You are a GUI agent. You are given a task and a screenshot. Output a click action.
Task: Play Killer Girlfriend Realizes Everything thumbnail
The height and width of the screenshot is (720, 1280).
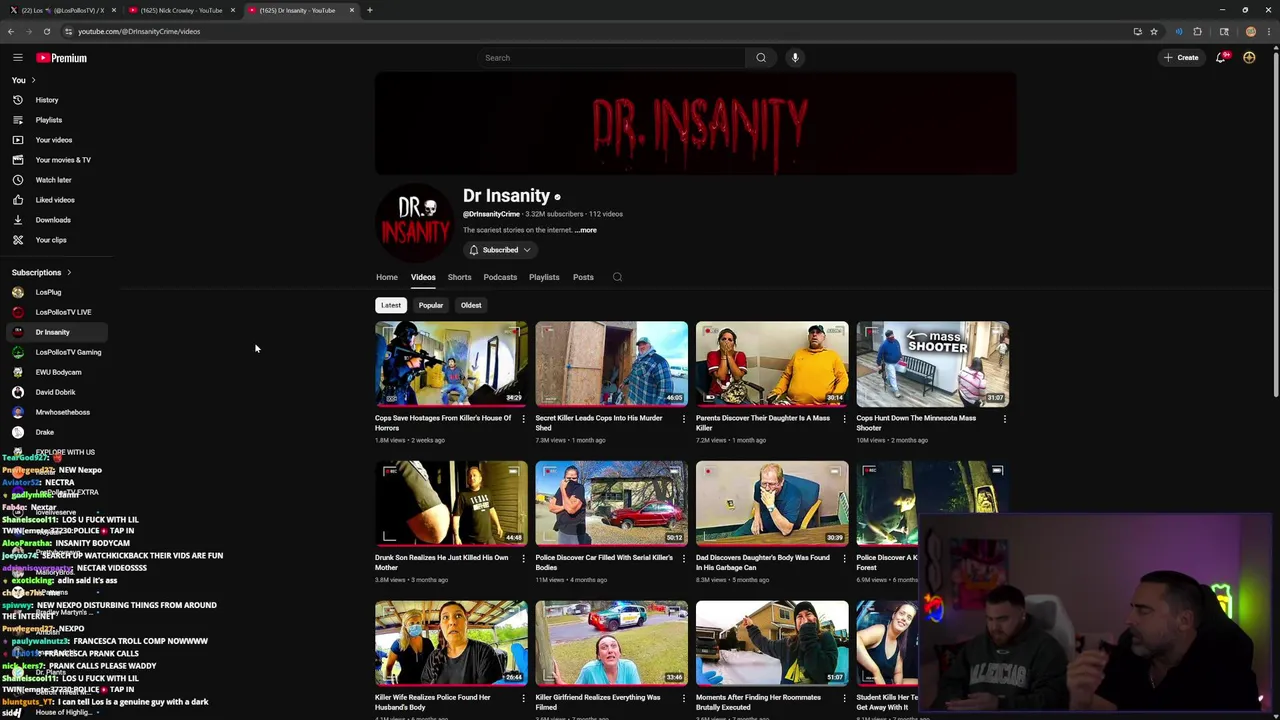pyautogui.click(x=611, y=643)
